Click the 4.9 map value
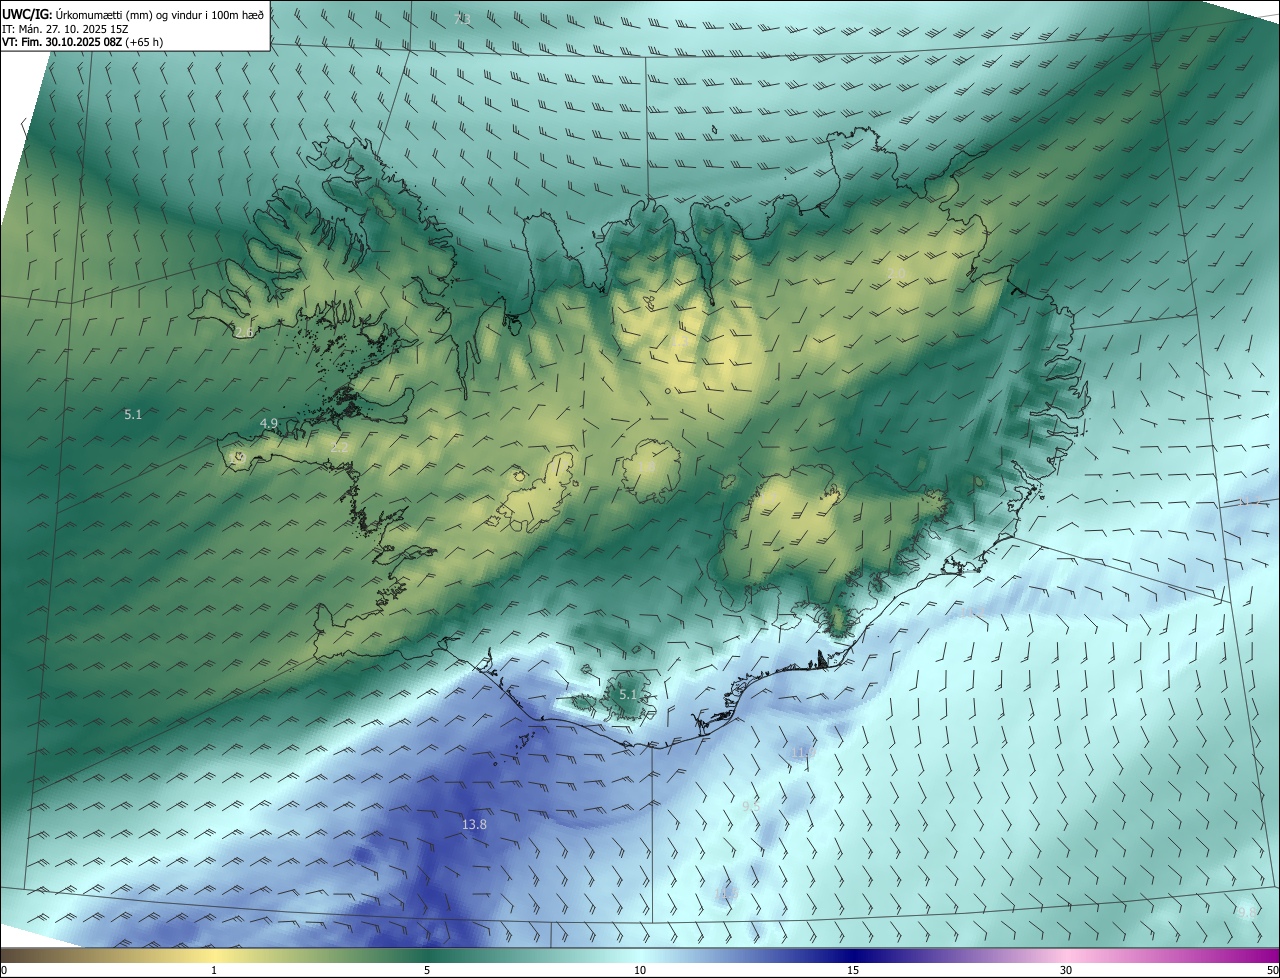The image size is (1280, 978). click(269, 424)
